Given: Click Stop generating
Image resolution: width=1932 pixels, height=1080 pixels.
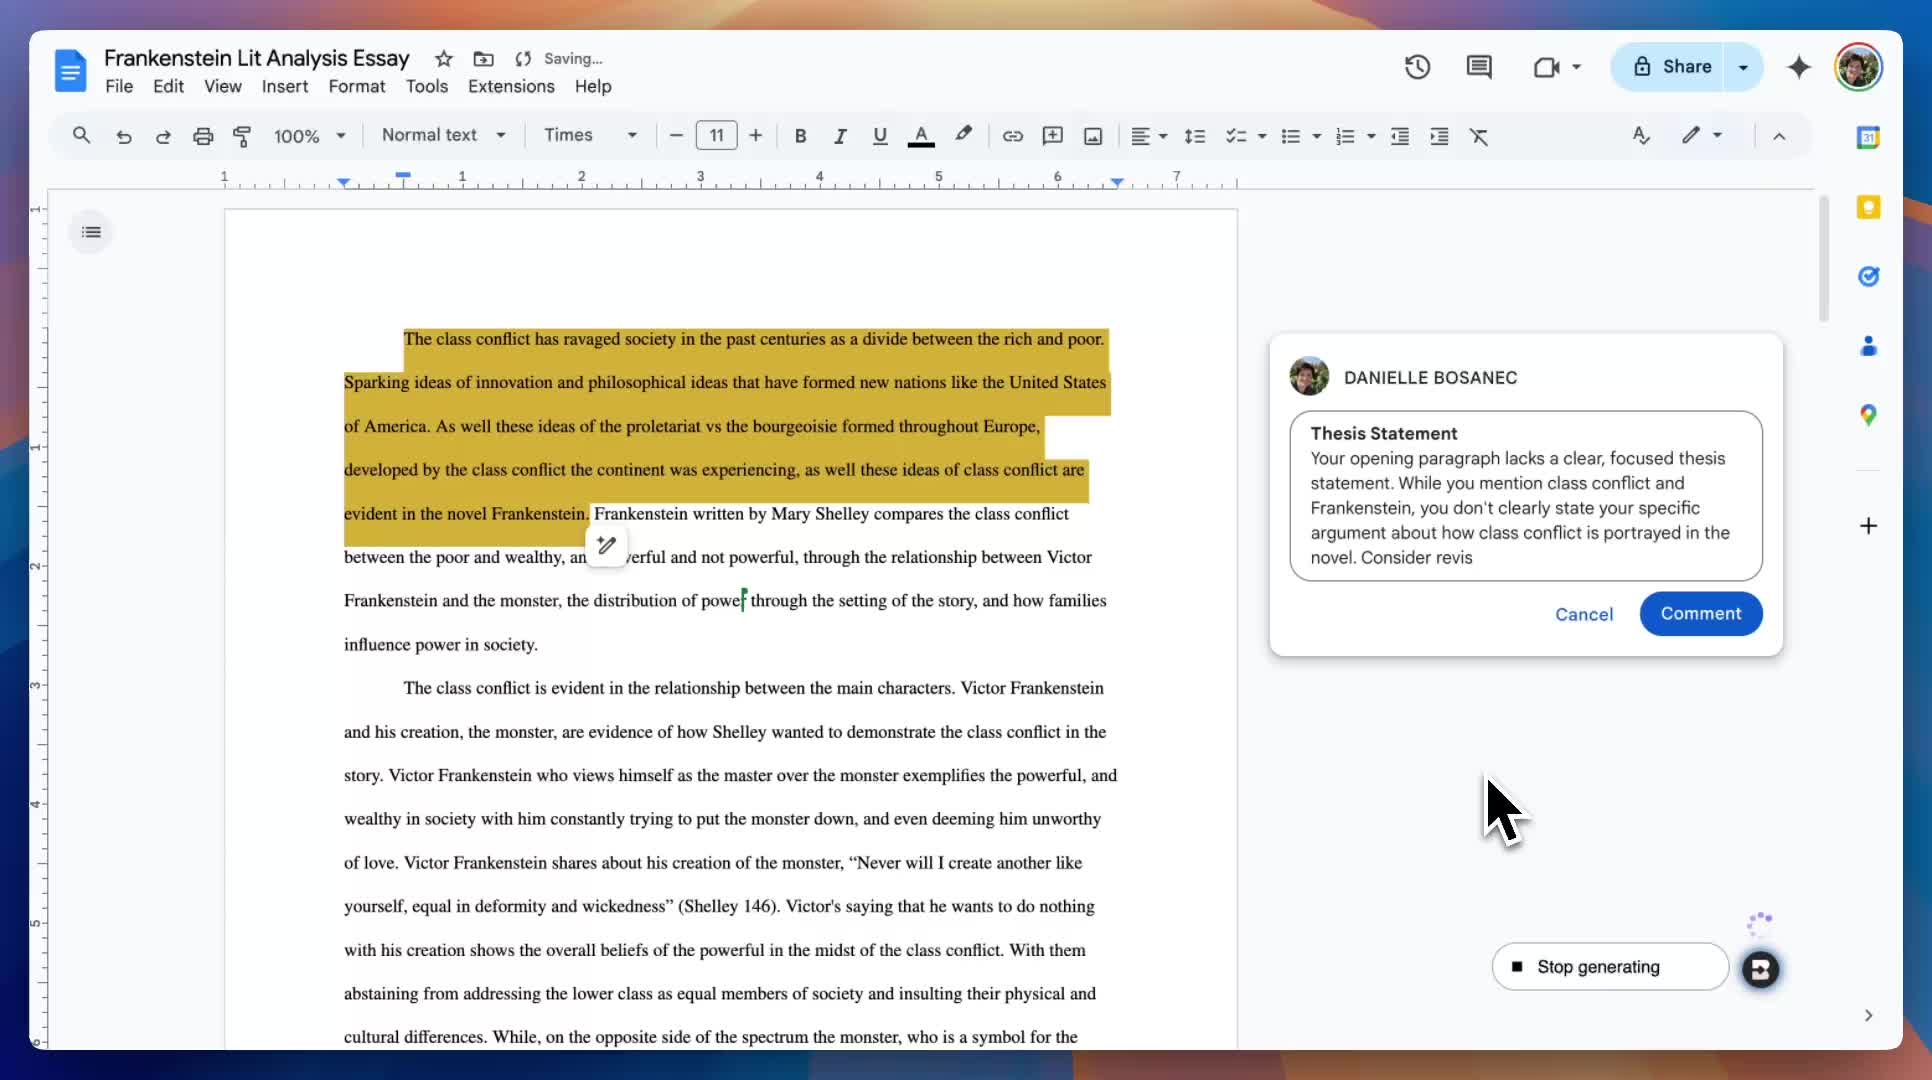Looking at the screenshot, I should (1610, 967).
